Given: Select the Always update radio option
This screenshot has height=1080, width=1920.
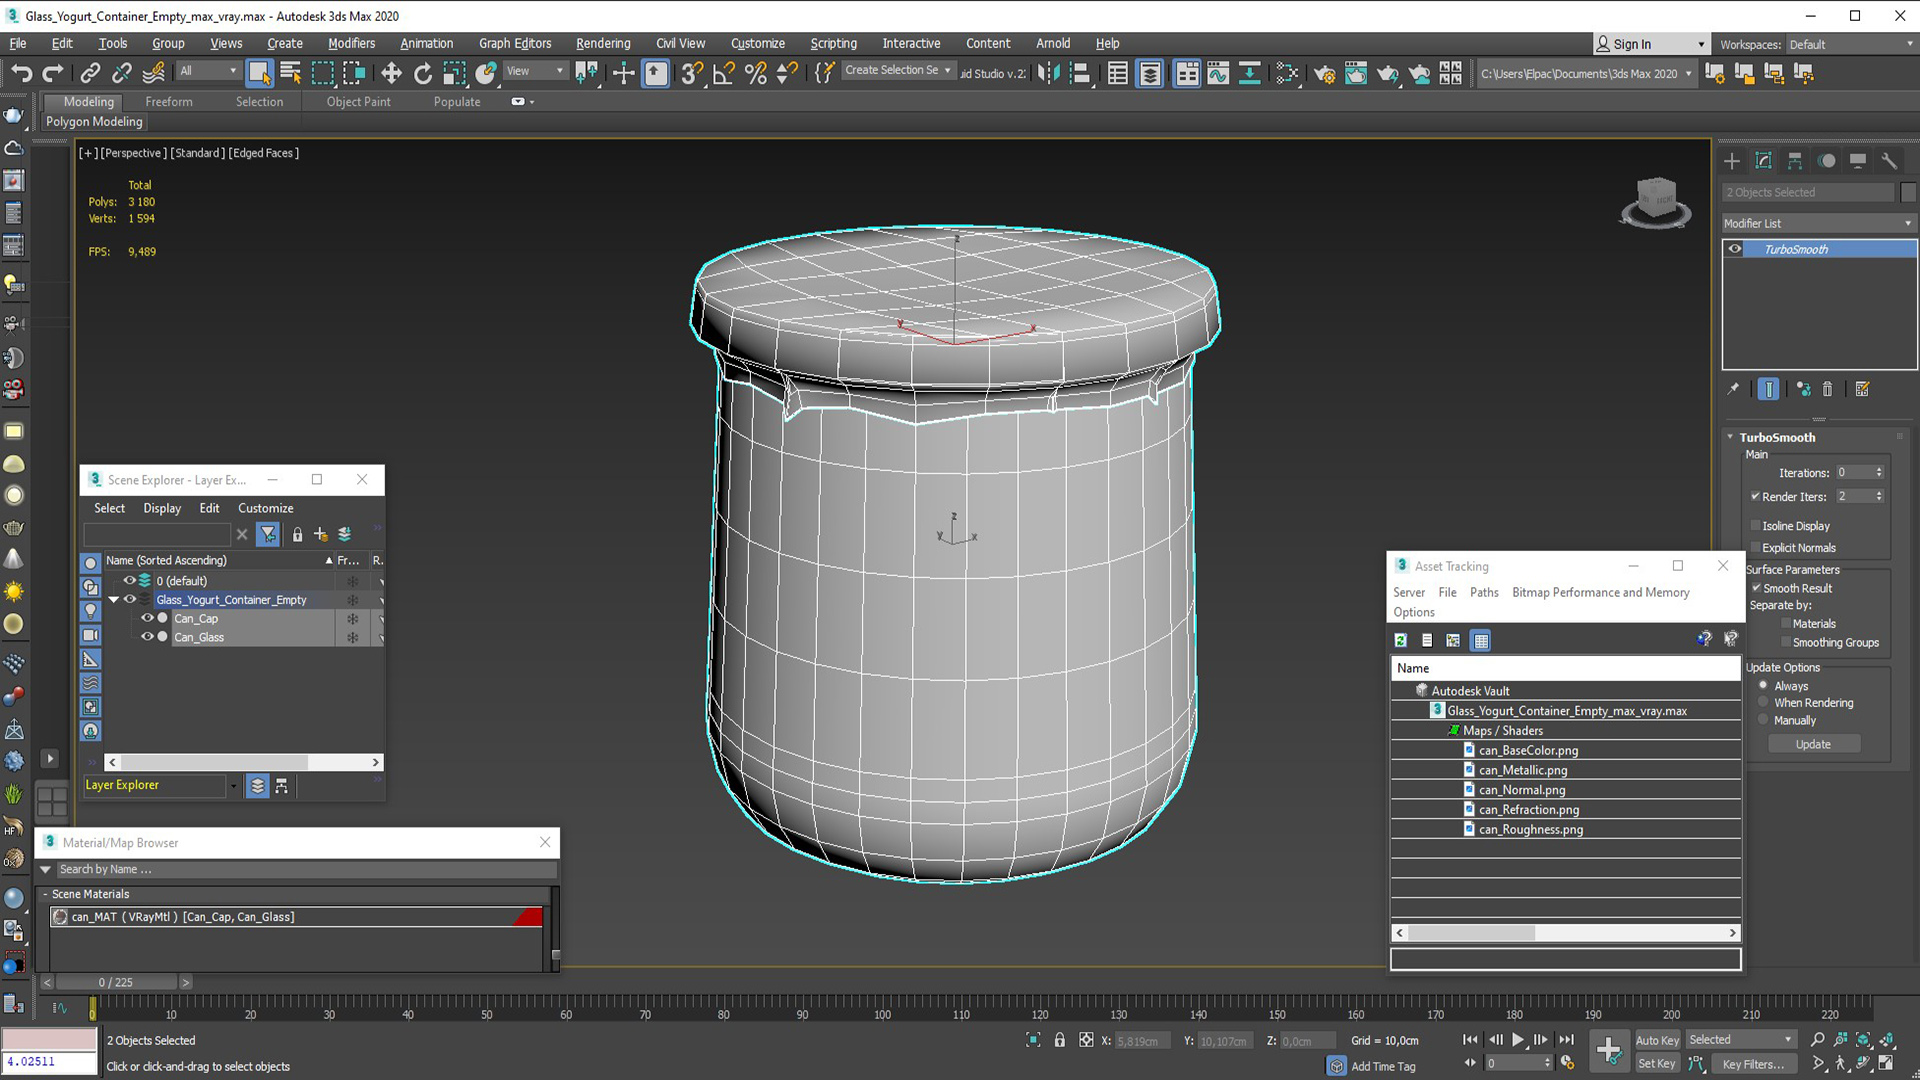Looking at the screenshot, I should 1763,685.
